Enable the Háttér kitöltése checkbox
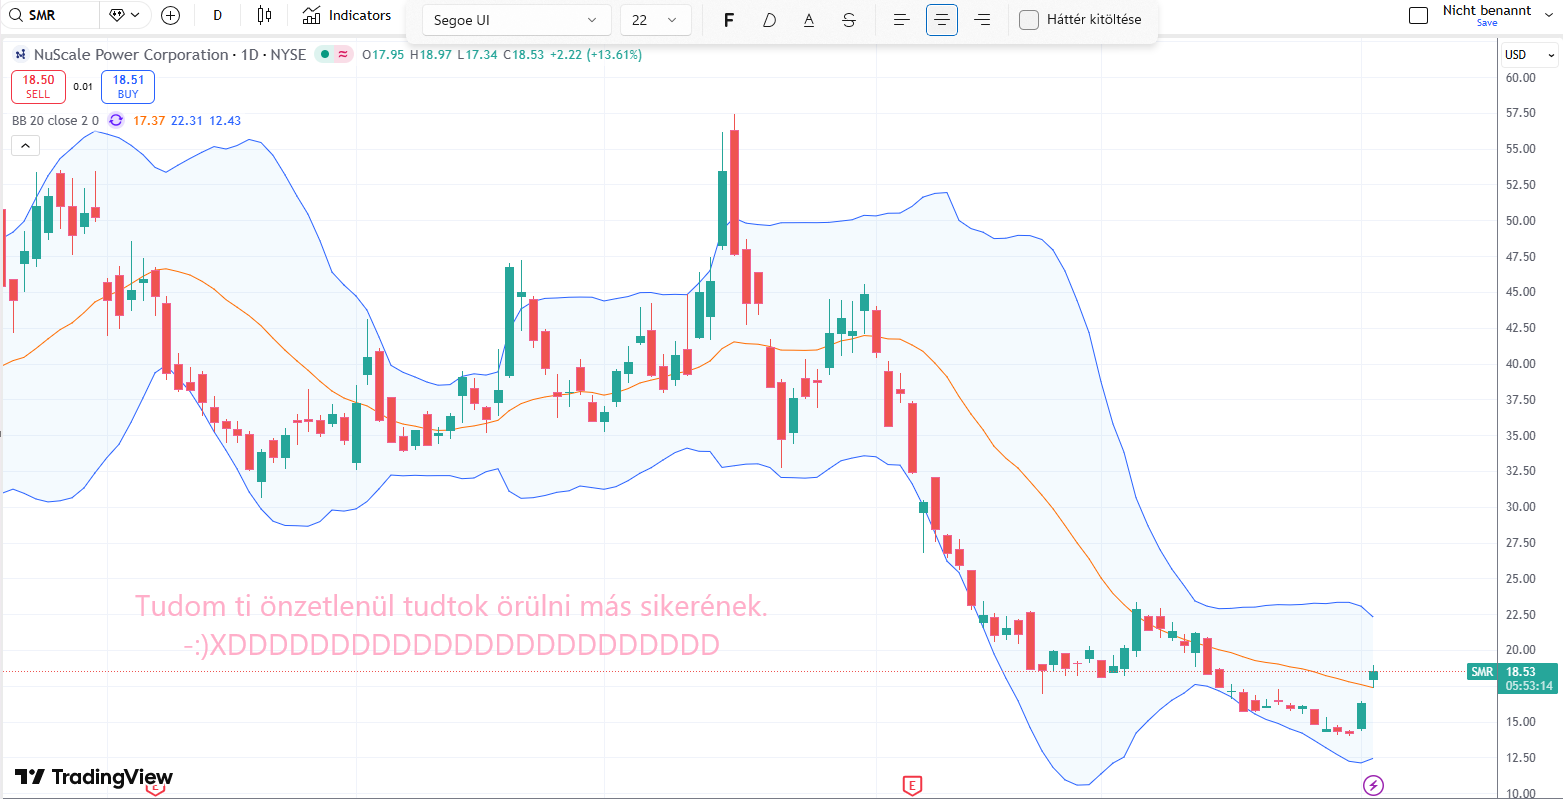Viewport: 1563px width, 799px height. click(x=1029, y=20)
